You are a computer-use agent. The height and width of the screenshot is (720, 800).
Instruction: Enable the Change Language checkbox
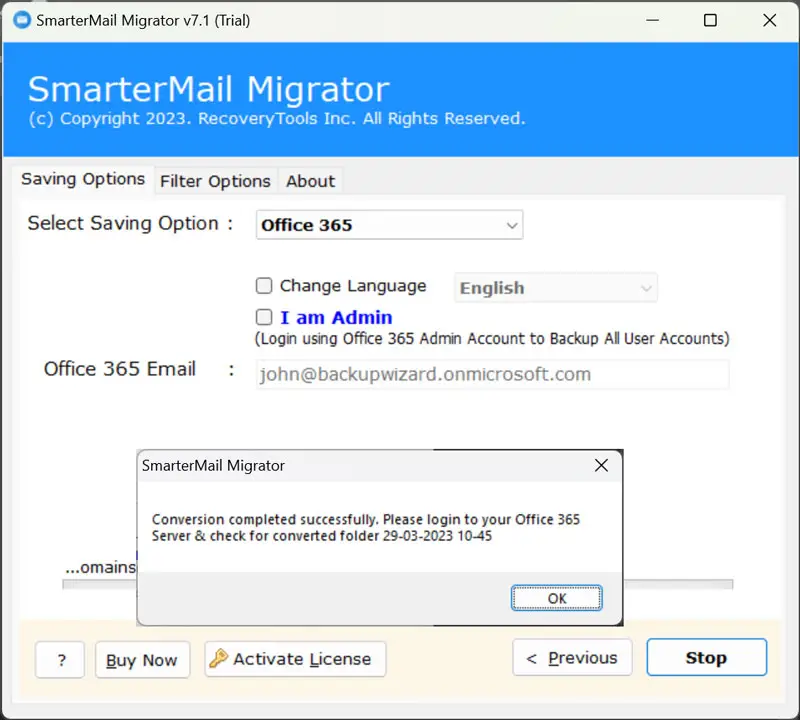(264, 286)
